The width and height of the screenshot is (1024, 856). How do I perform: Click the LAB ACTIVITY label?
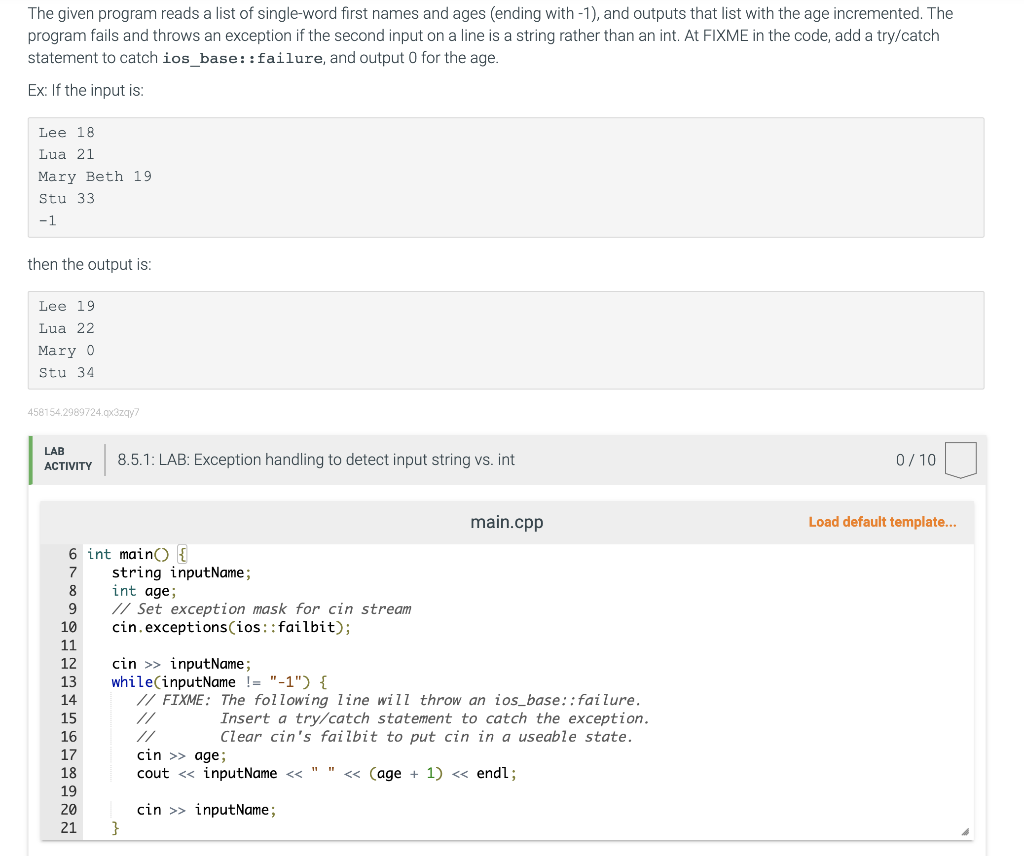click(x=68, y=459)
